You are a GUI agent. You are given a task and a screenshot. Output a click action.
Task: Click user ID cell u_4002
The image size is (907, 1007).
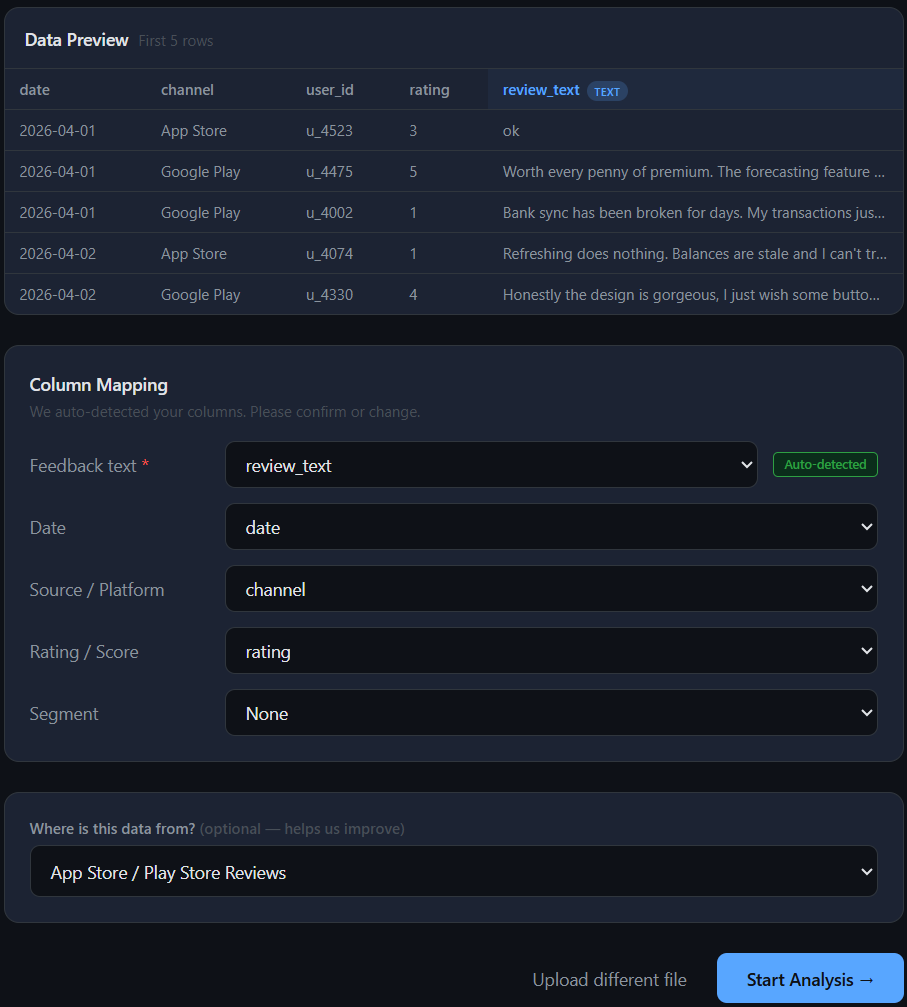[330, 213]
